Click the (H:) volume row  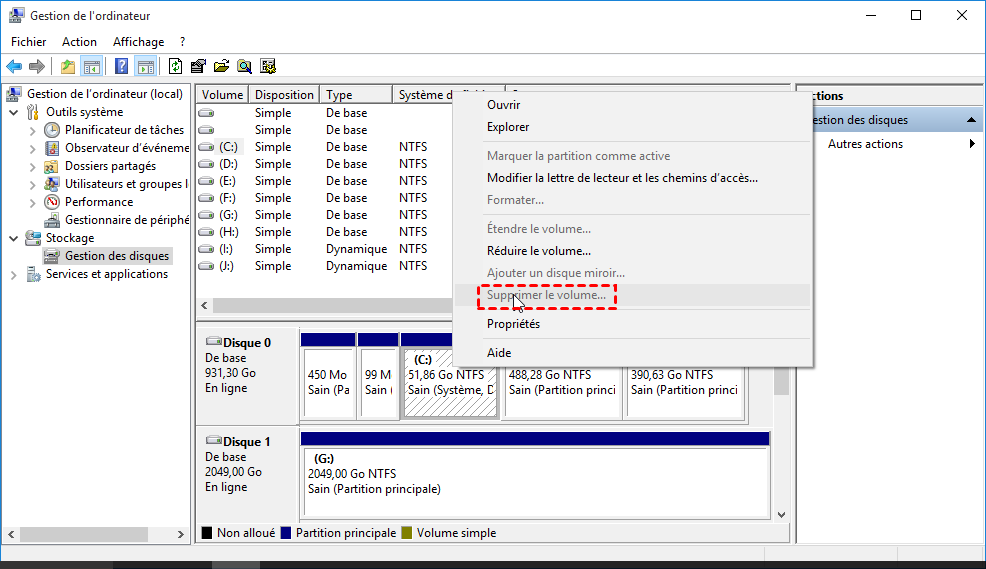(324, 232)
